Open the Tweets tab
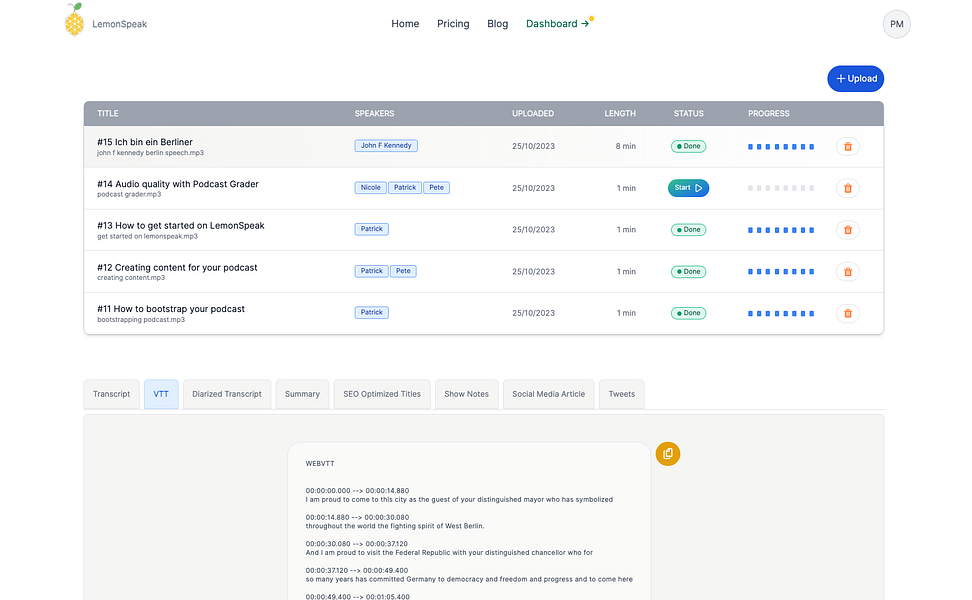 coord(622,394)
